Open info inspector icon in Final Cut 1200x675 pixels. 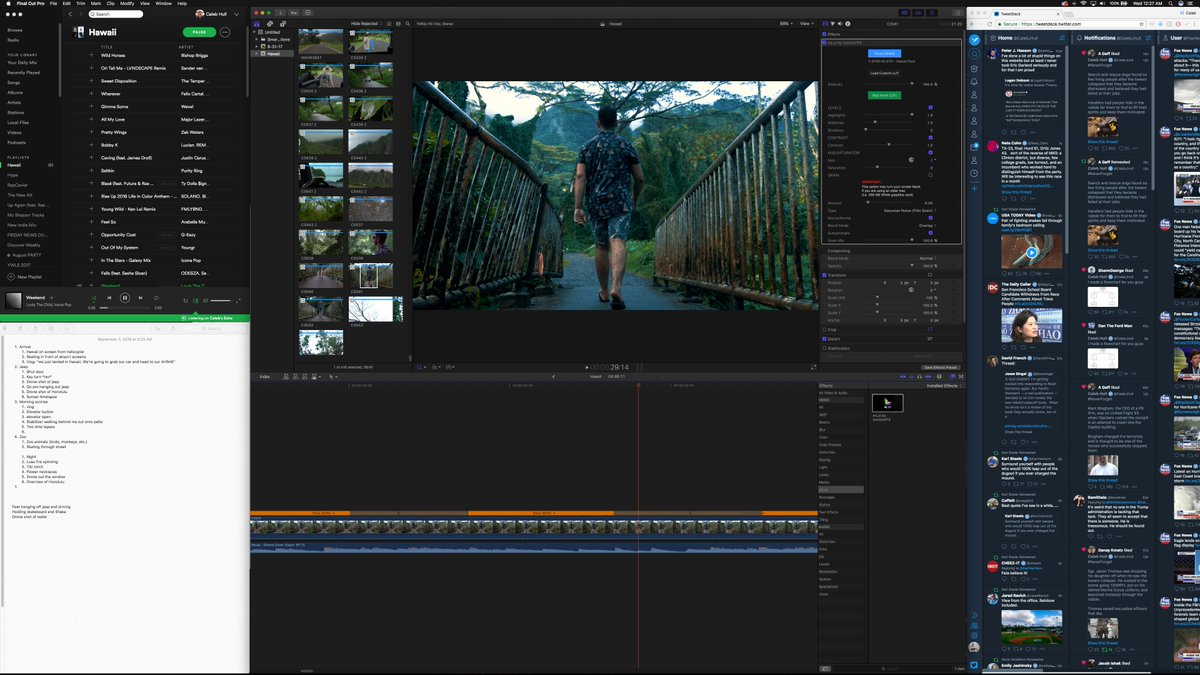click(847, 23)
